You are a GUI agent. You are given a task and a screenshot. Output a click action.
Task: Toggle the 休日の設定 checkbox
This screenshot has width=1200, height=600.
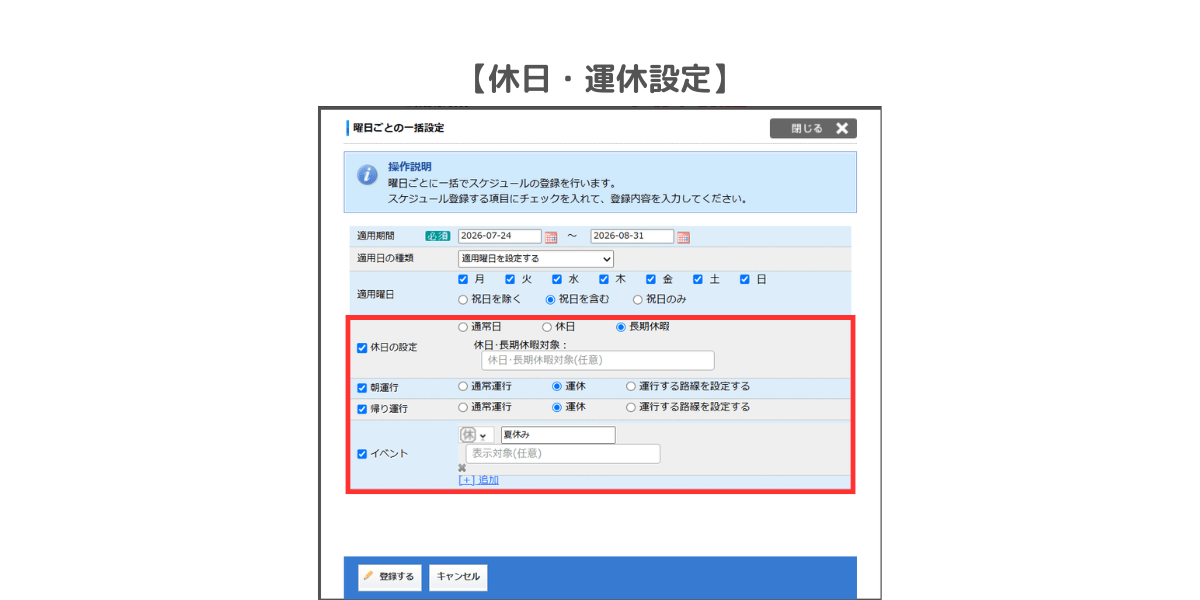[x=362, y=348]
